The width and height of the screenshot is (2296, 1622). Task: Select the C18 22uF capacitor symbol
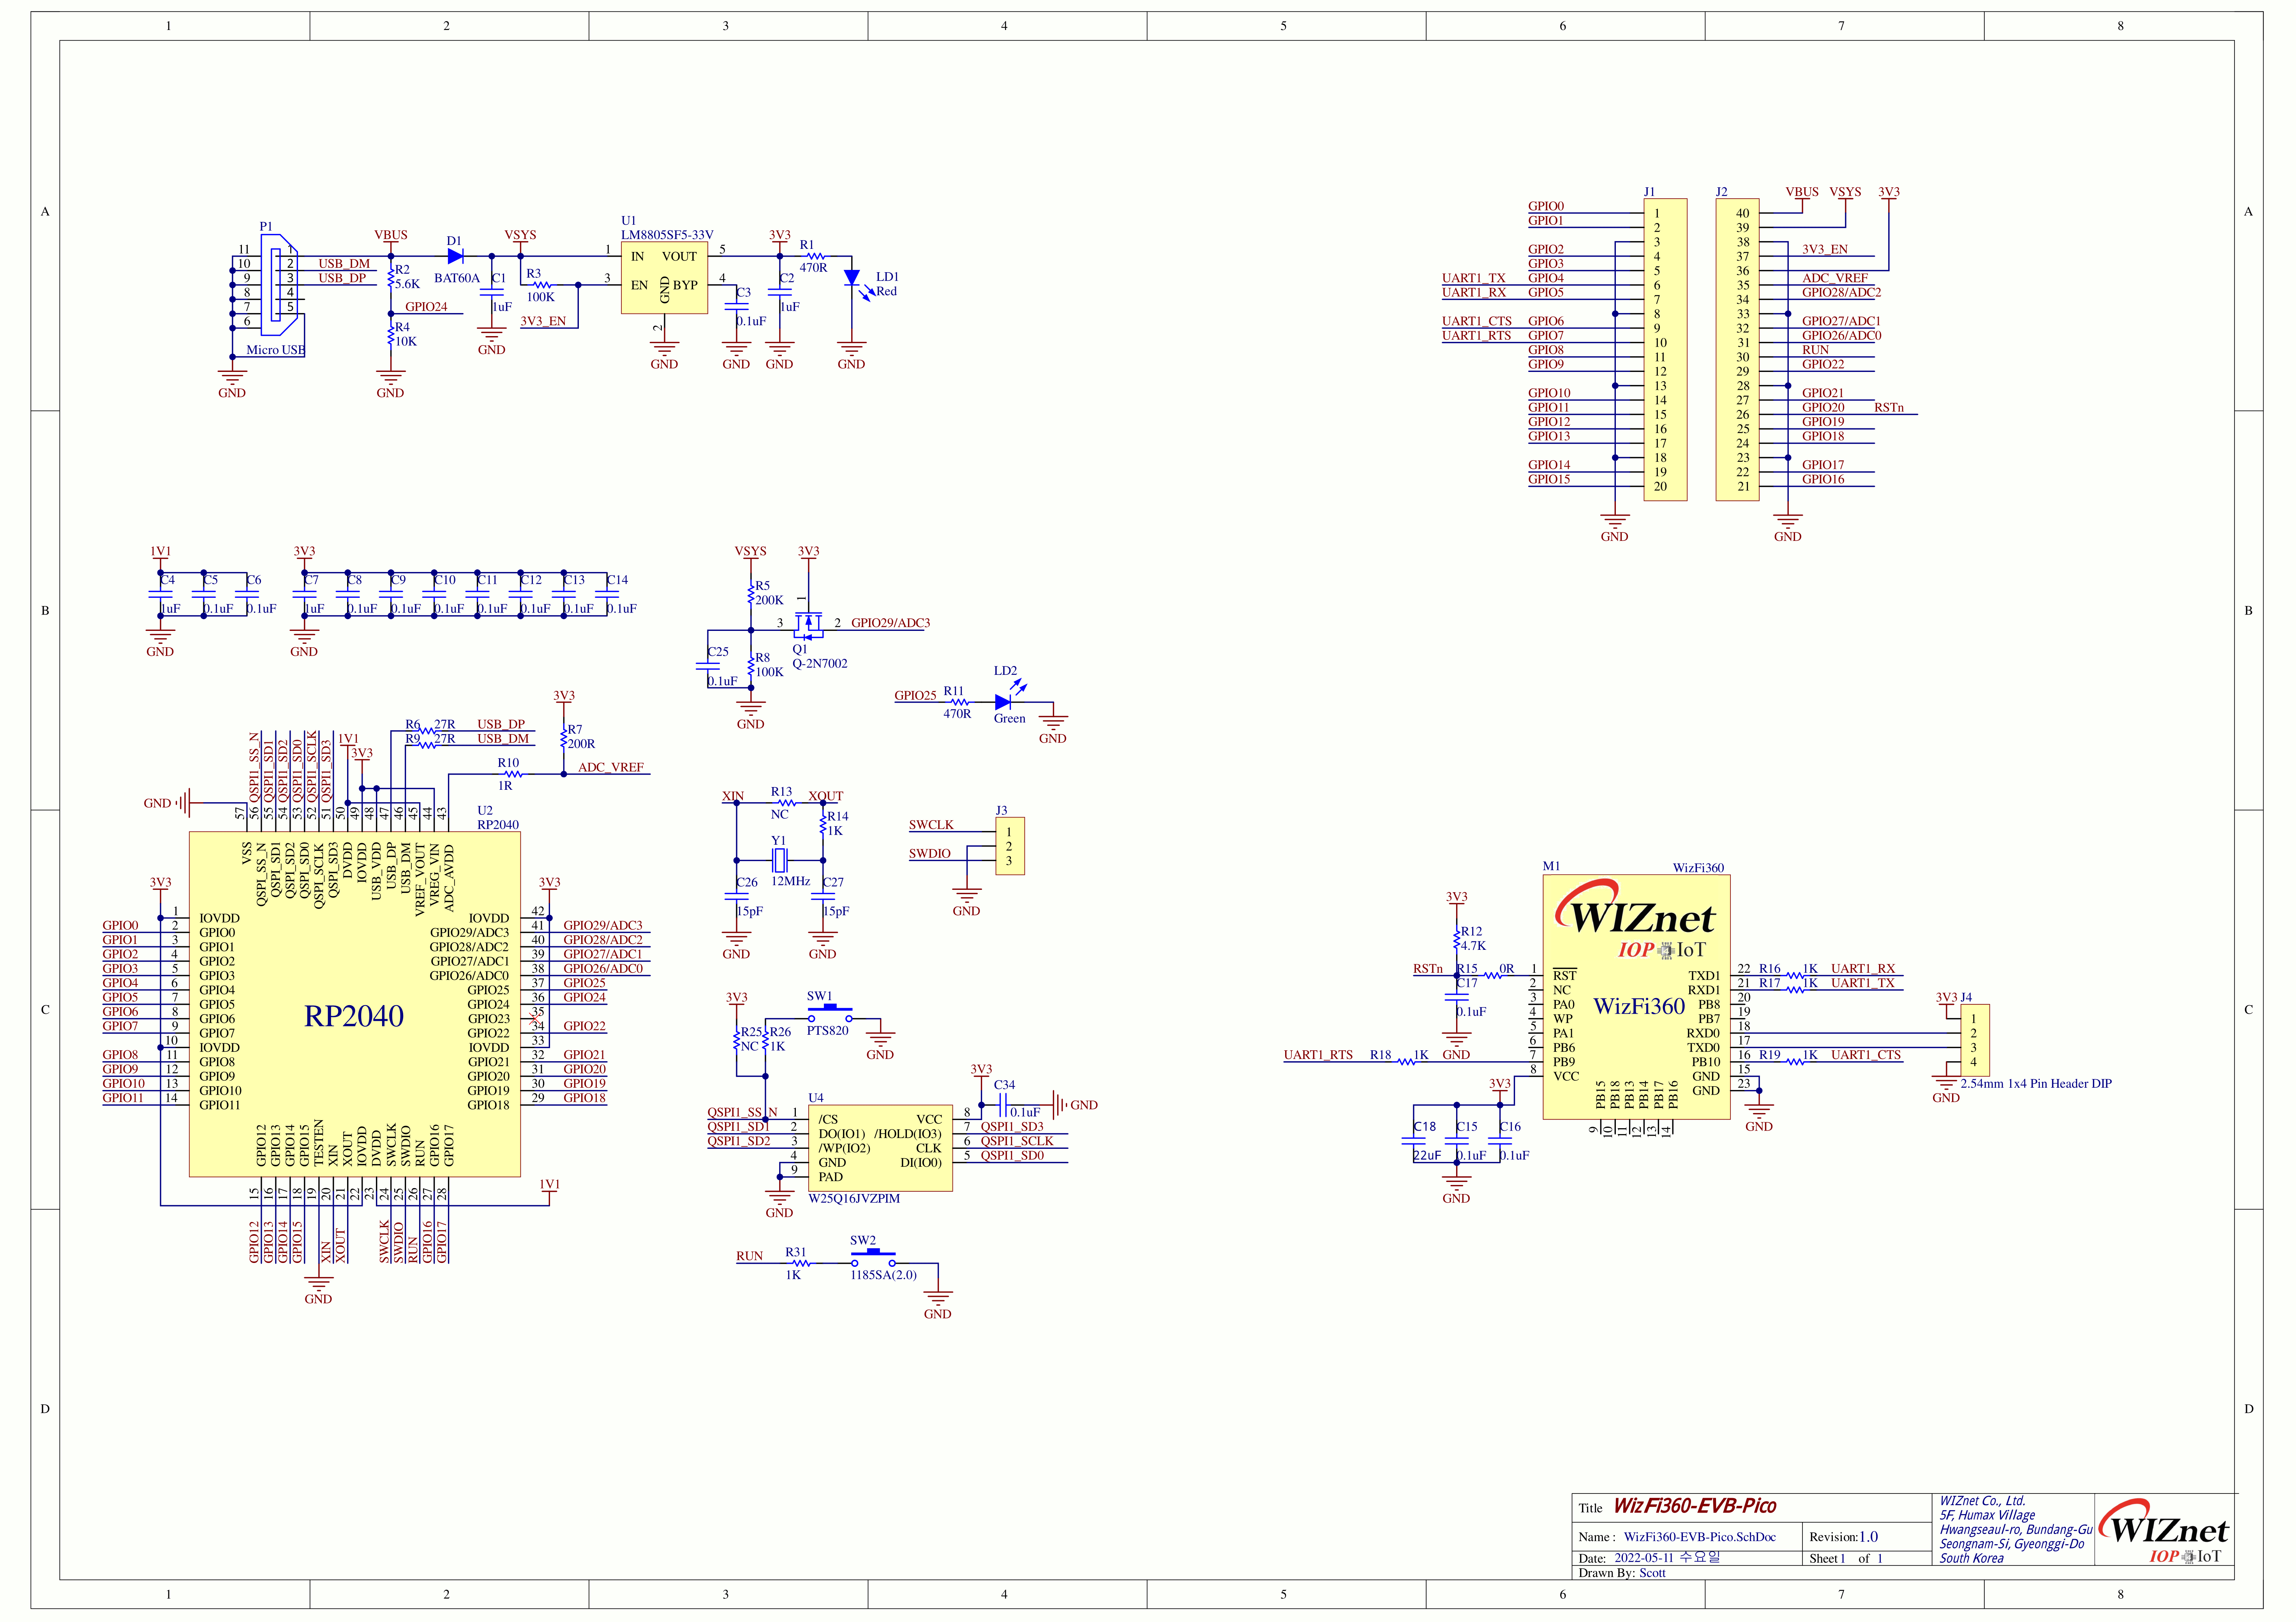coord(1413,1141)
